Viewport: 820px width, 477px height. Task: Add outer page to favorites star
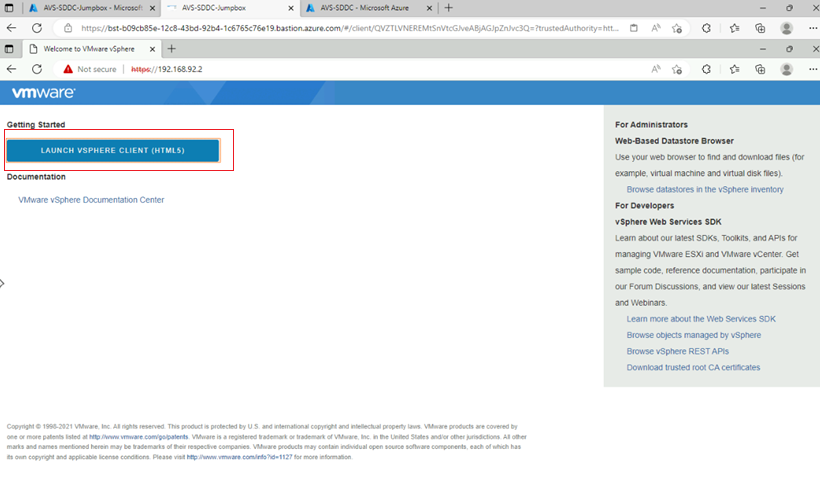tap(677, 28)
